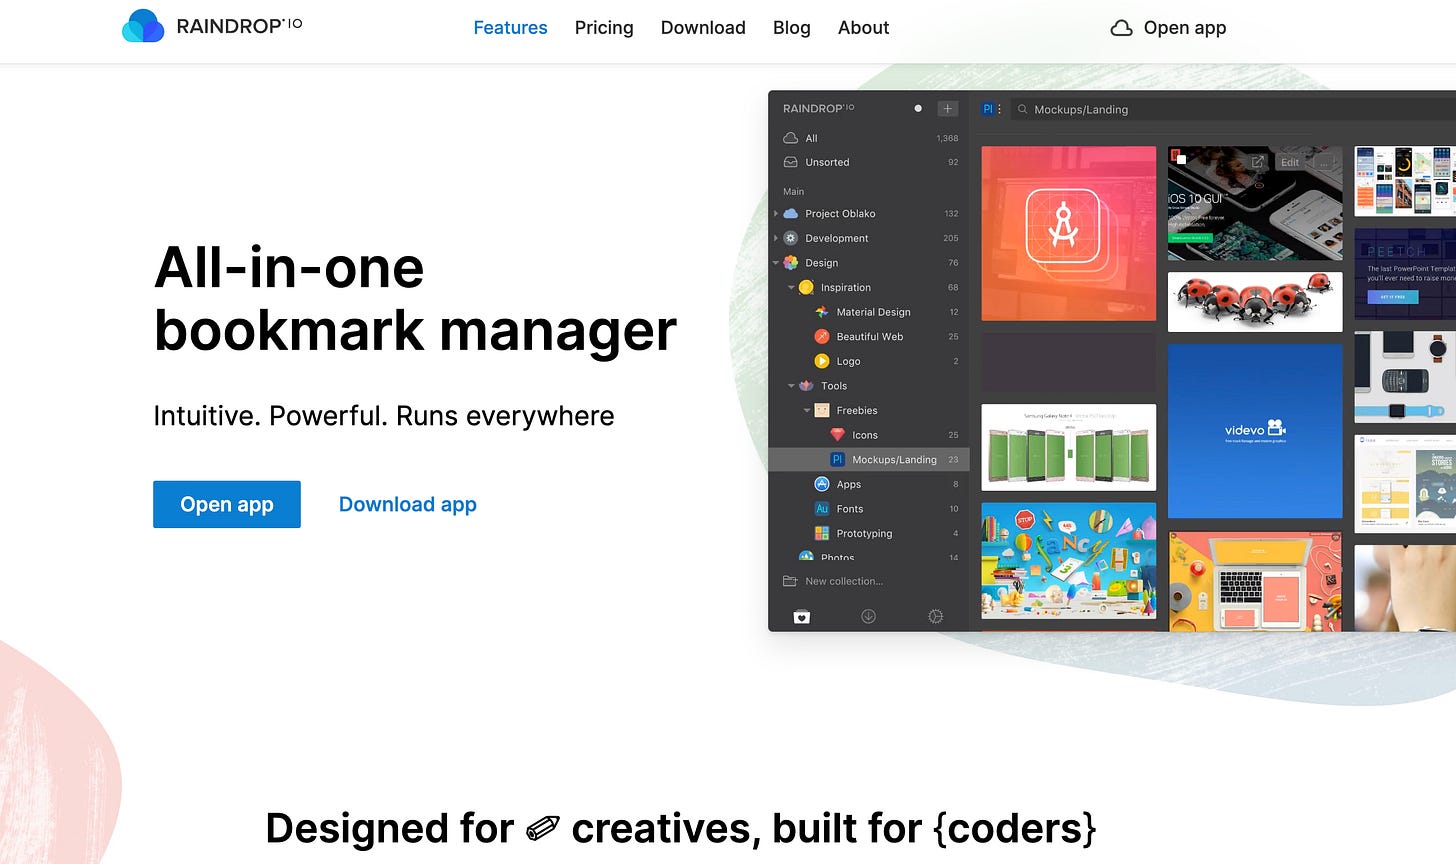Image resolution: width=1456 pixels, height=864 pixels.
Task: Click the Au Fonts icon
Action: 822,508
